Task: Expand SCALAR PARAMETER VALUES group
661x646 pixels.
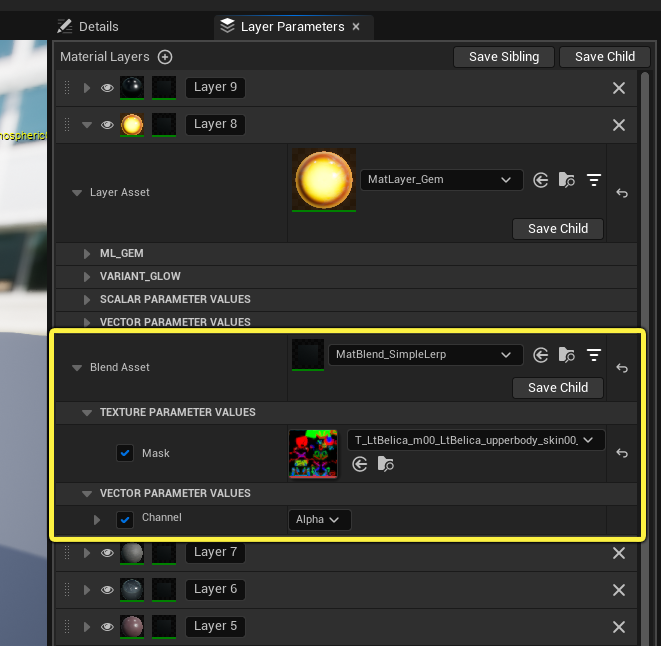Action: pos(87,299)
